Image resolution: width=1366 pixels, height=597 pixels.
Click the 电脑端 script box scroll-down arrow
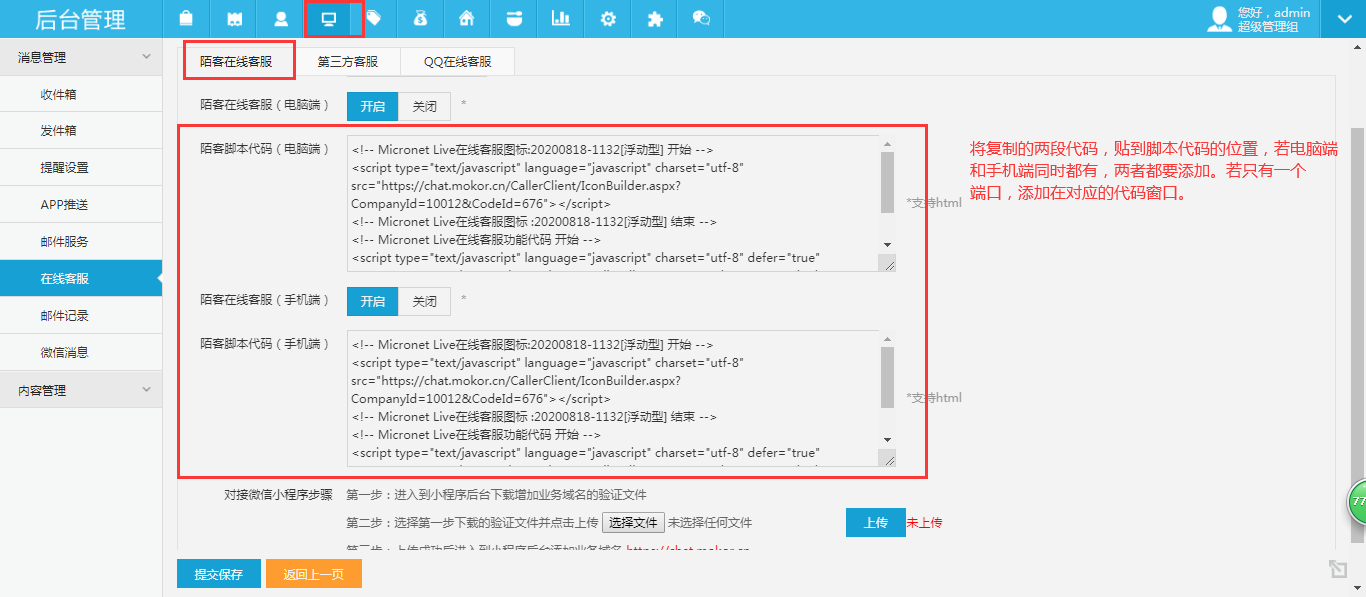(887, 245)
